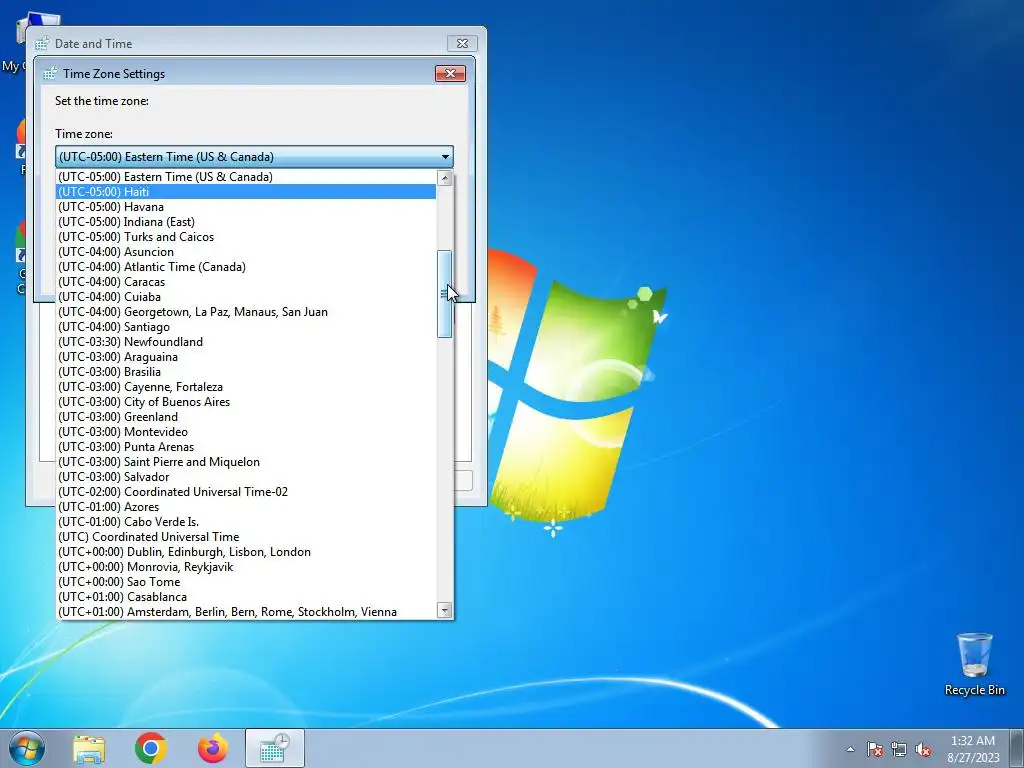Open the Windows Start menu

coord(27,748)
